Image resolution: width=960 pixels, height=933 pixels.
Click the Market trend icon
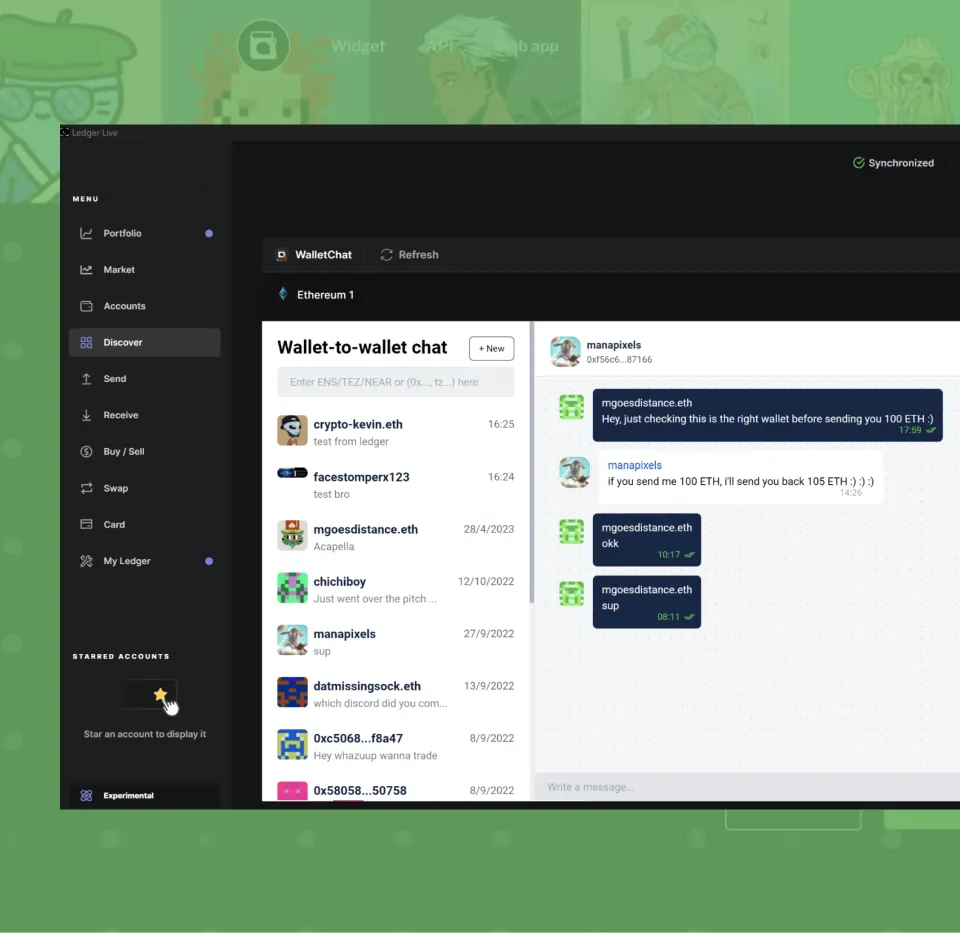tap(86, 269)
